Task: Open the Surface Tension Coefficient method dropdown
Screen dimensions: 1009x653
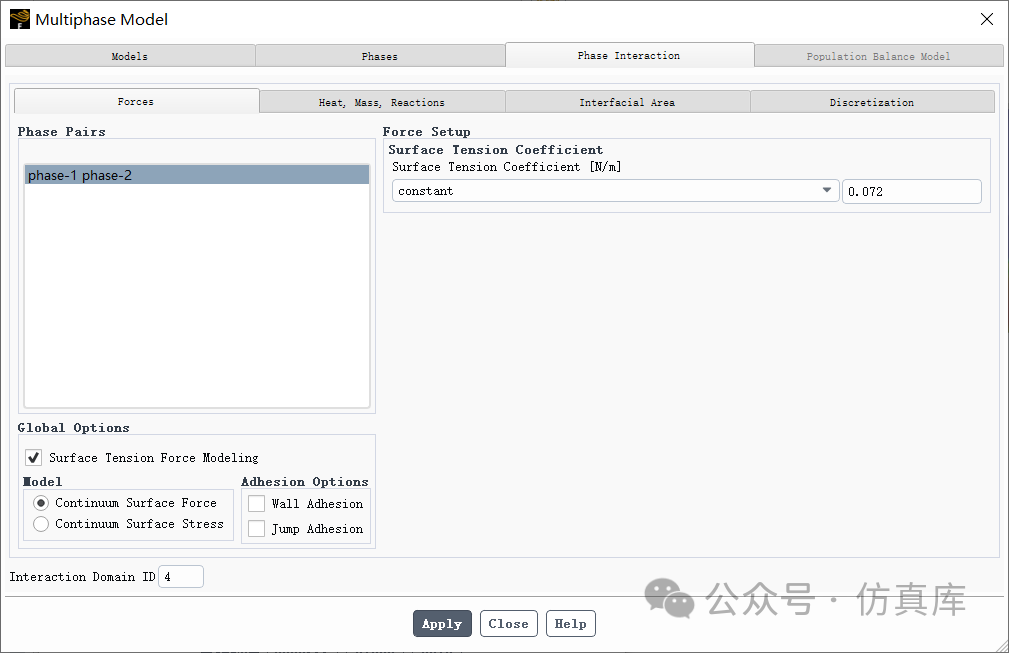Action: point(826,190)
